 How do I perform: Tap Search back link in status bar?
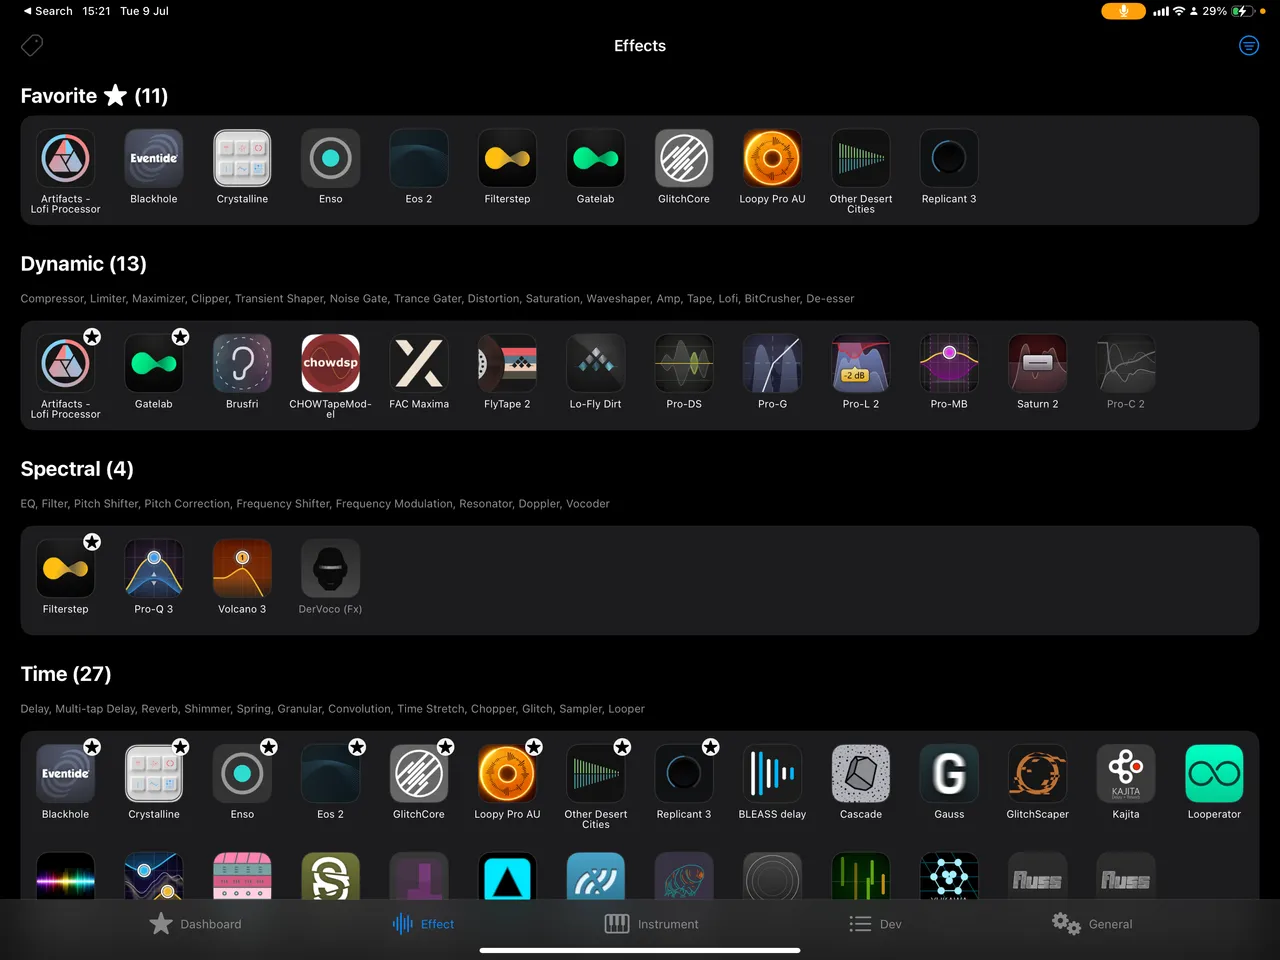pyautogui.click(x=48, y=11)
